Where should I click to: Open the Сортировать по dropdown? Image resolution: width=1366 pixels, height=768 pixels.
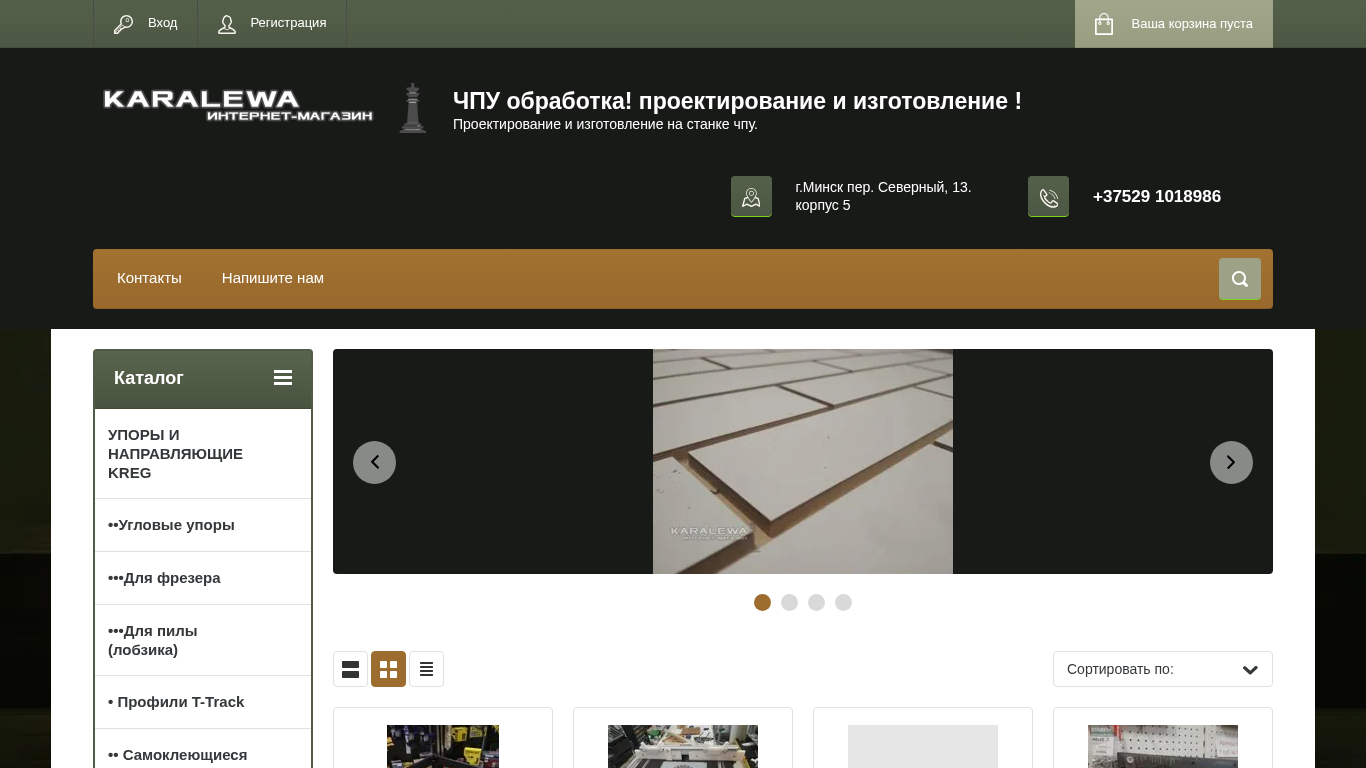coord(1162,669)
